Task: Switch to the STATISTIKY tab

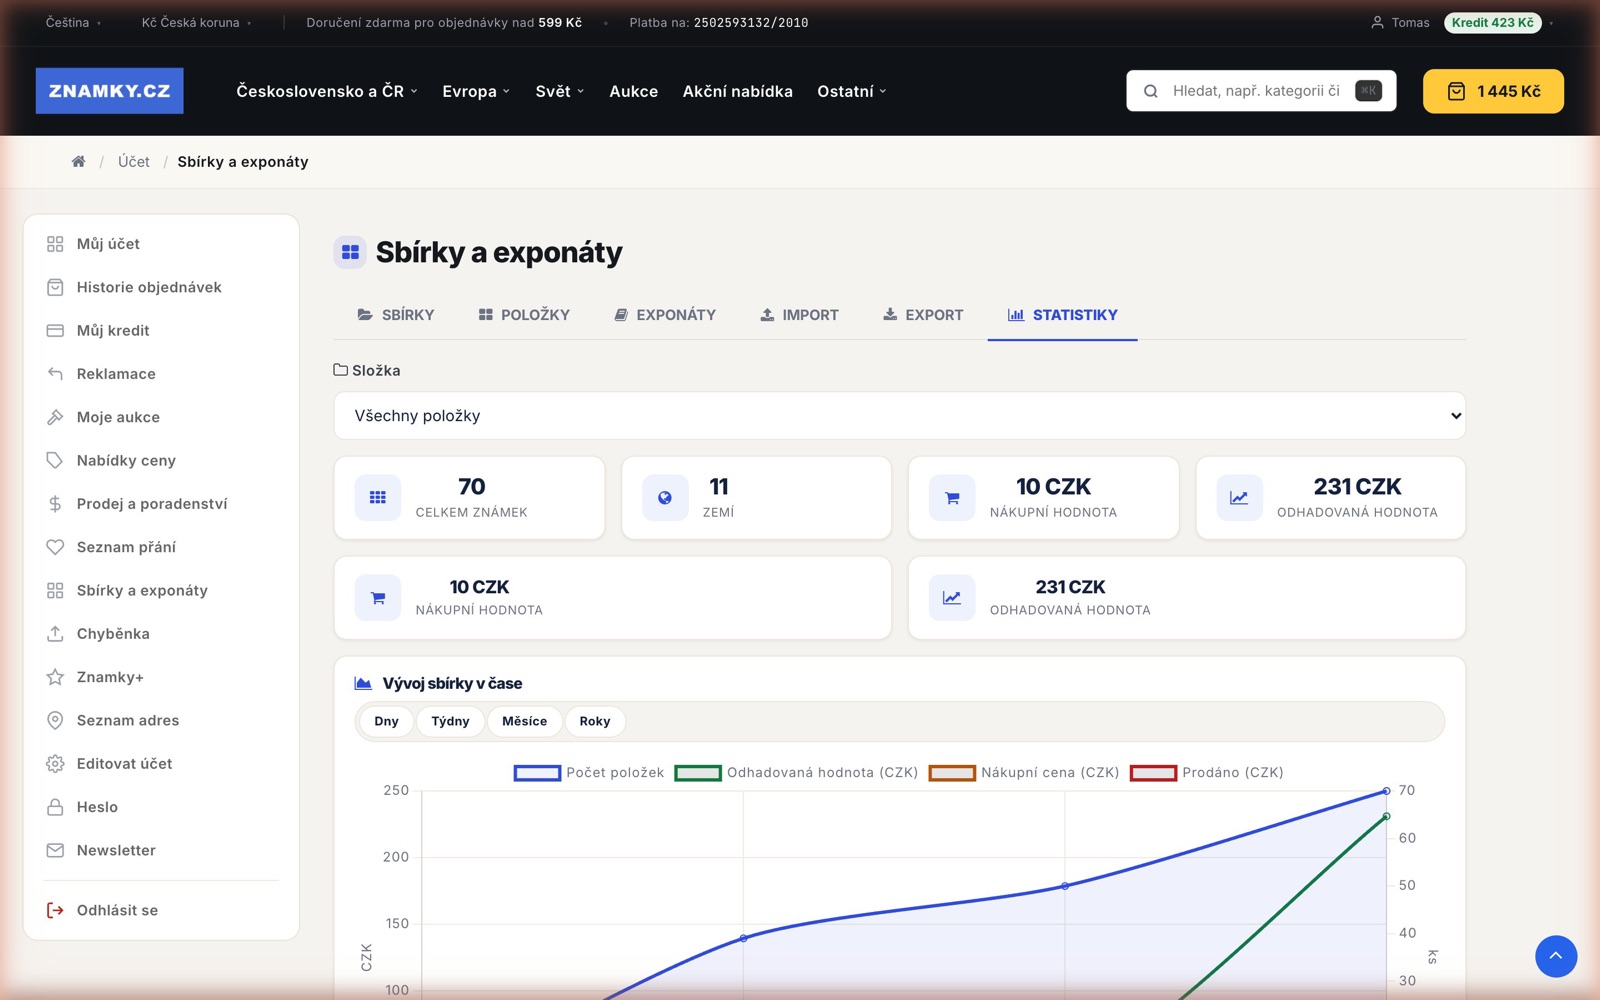Action: [1062, 315]
